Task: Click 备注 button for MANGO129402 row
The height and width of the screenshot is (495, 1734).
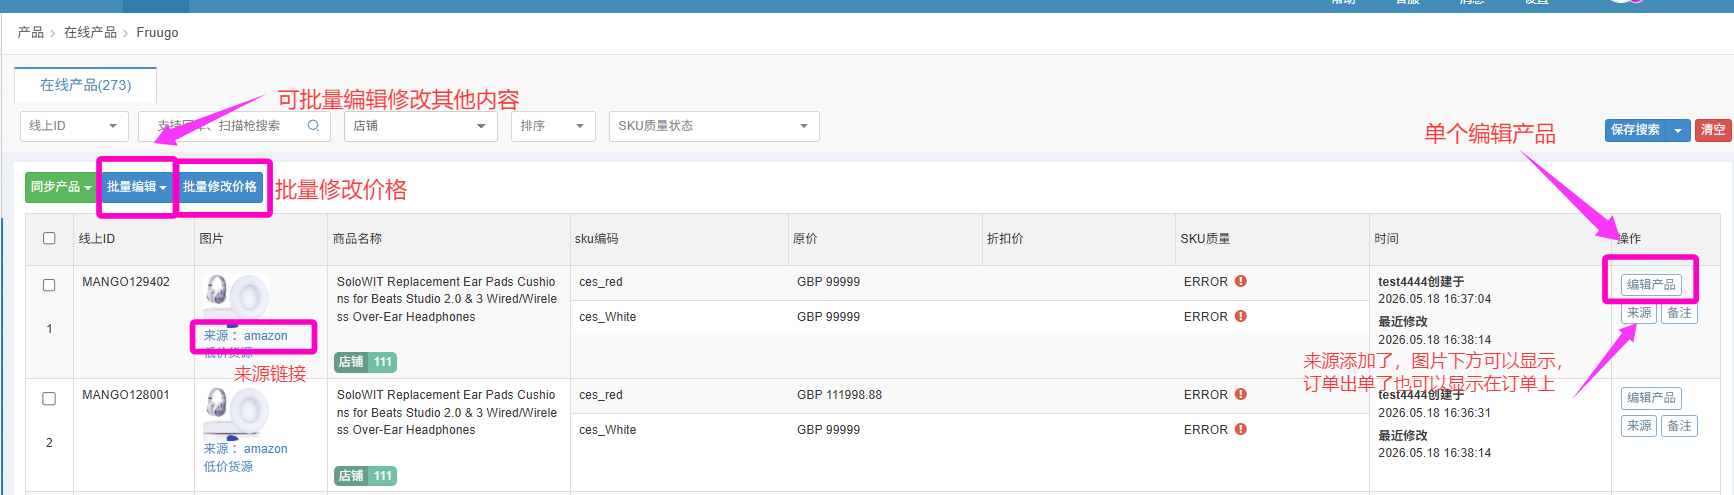Action: tap(1680, 313)
